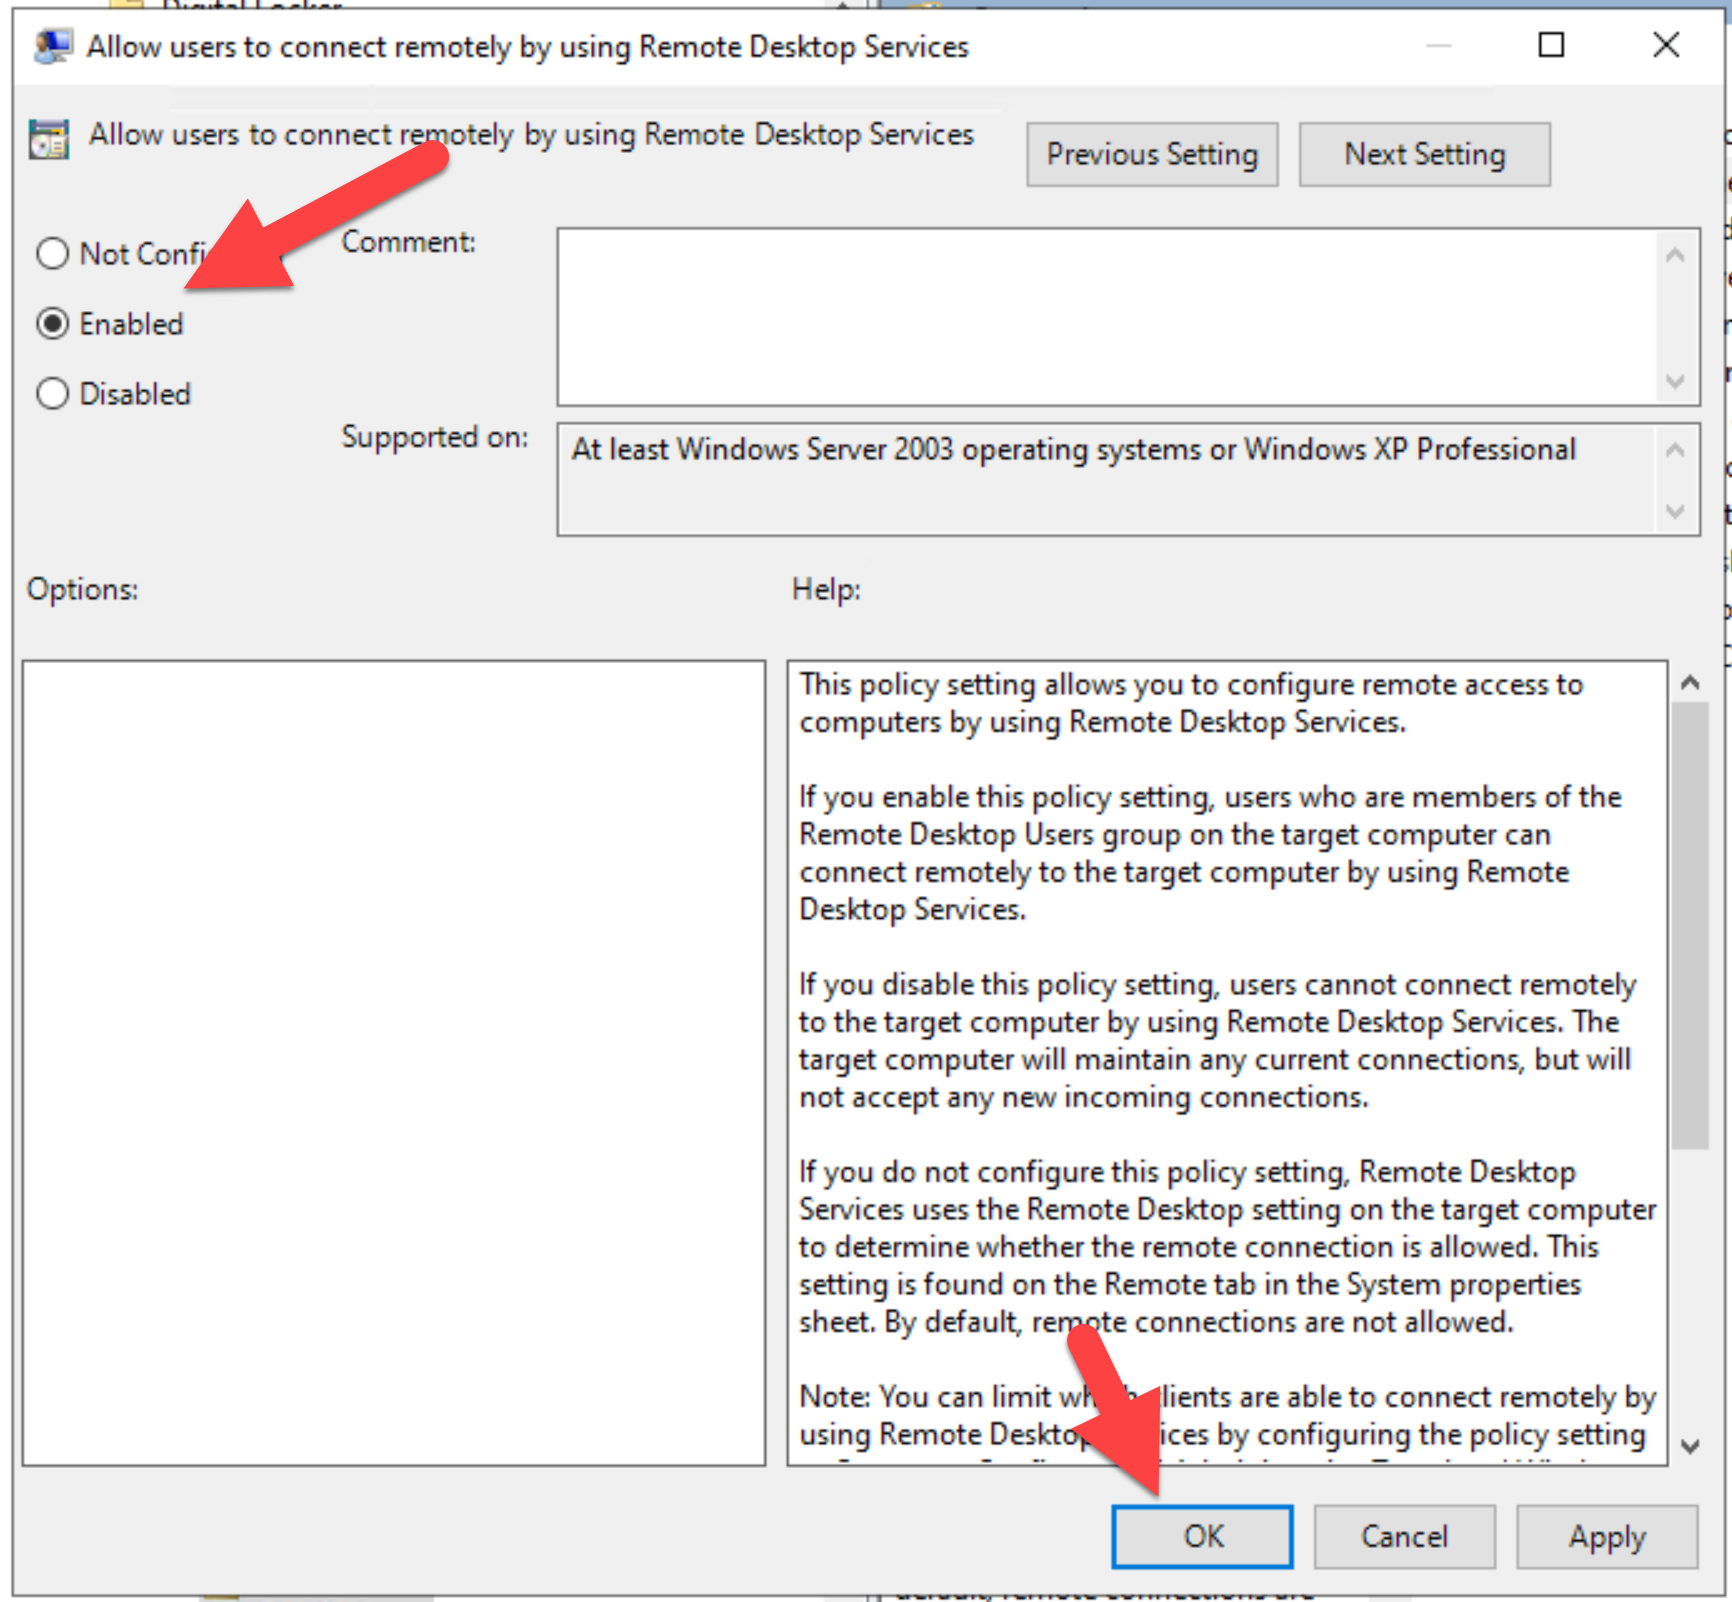
Task: Click the Remote Desktop icon in title bar
Action: pyautogui.click(x=52, y=46)
